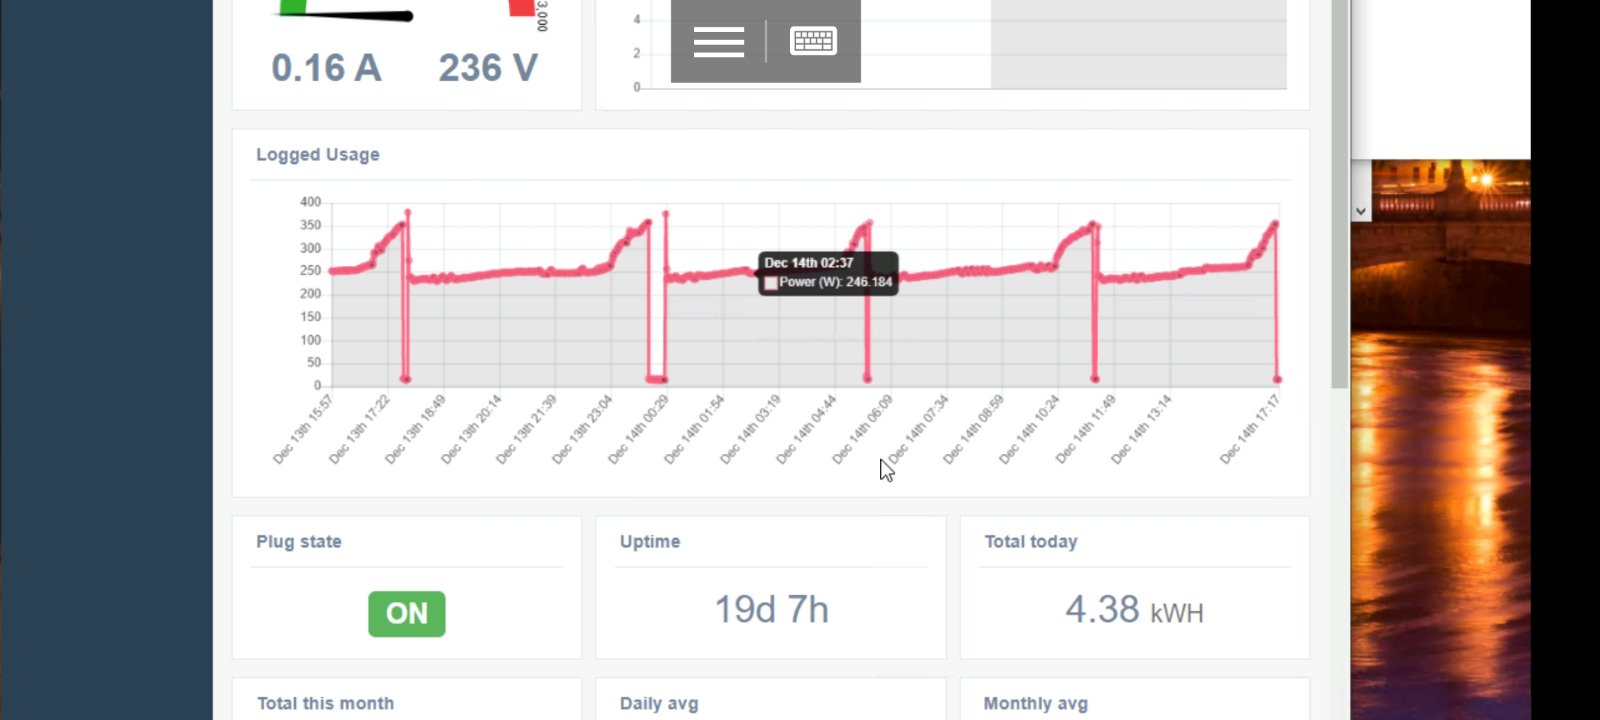
Task: Open the hamburger menu in overlay bar
Action: [718, 42]
